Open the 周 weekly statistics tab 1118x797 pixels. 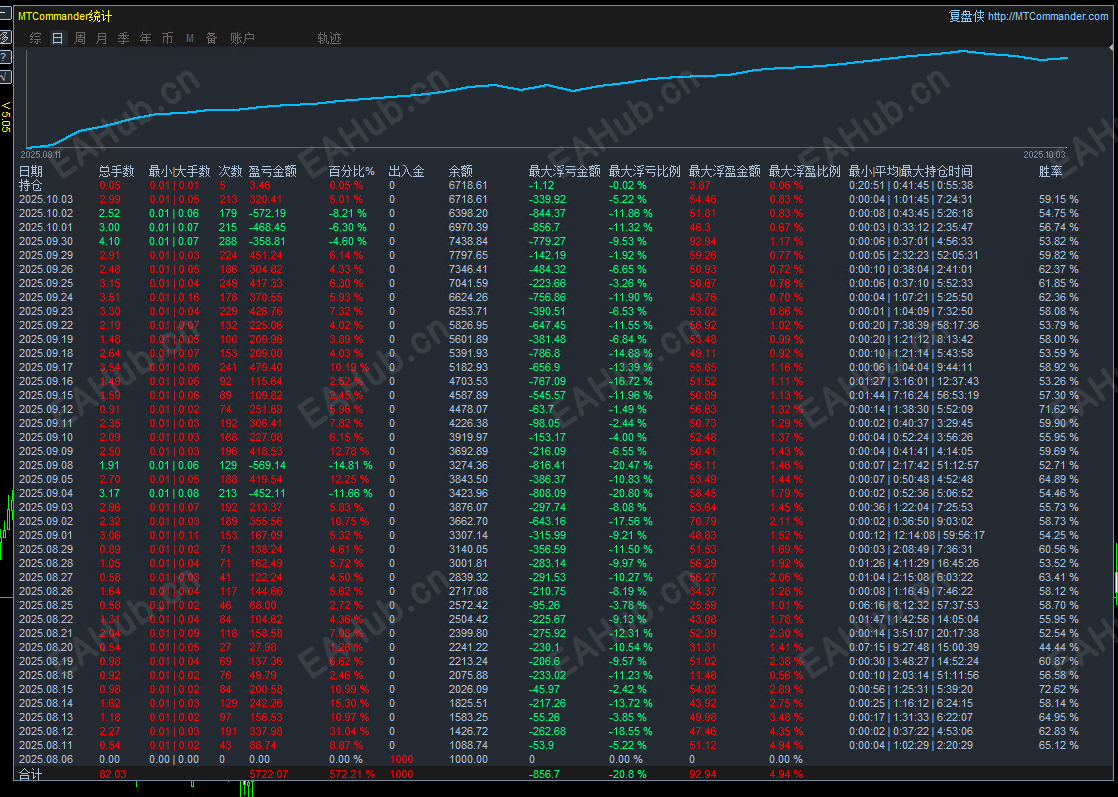(x=79, y=38)
